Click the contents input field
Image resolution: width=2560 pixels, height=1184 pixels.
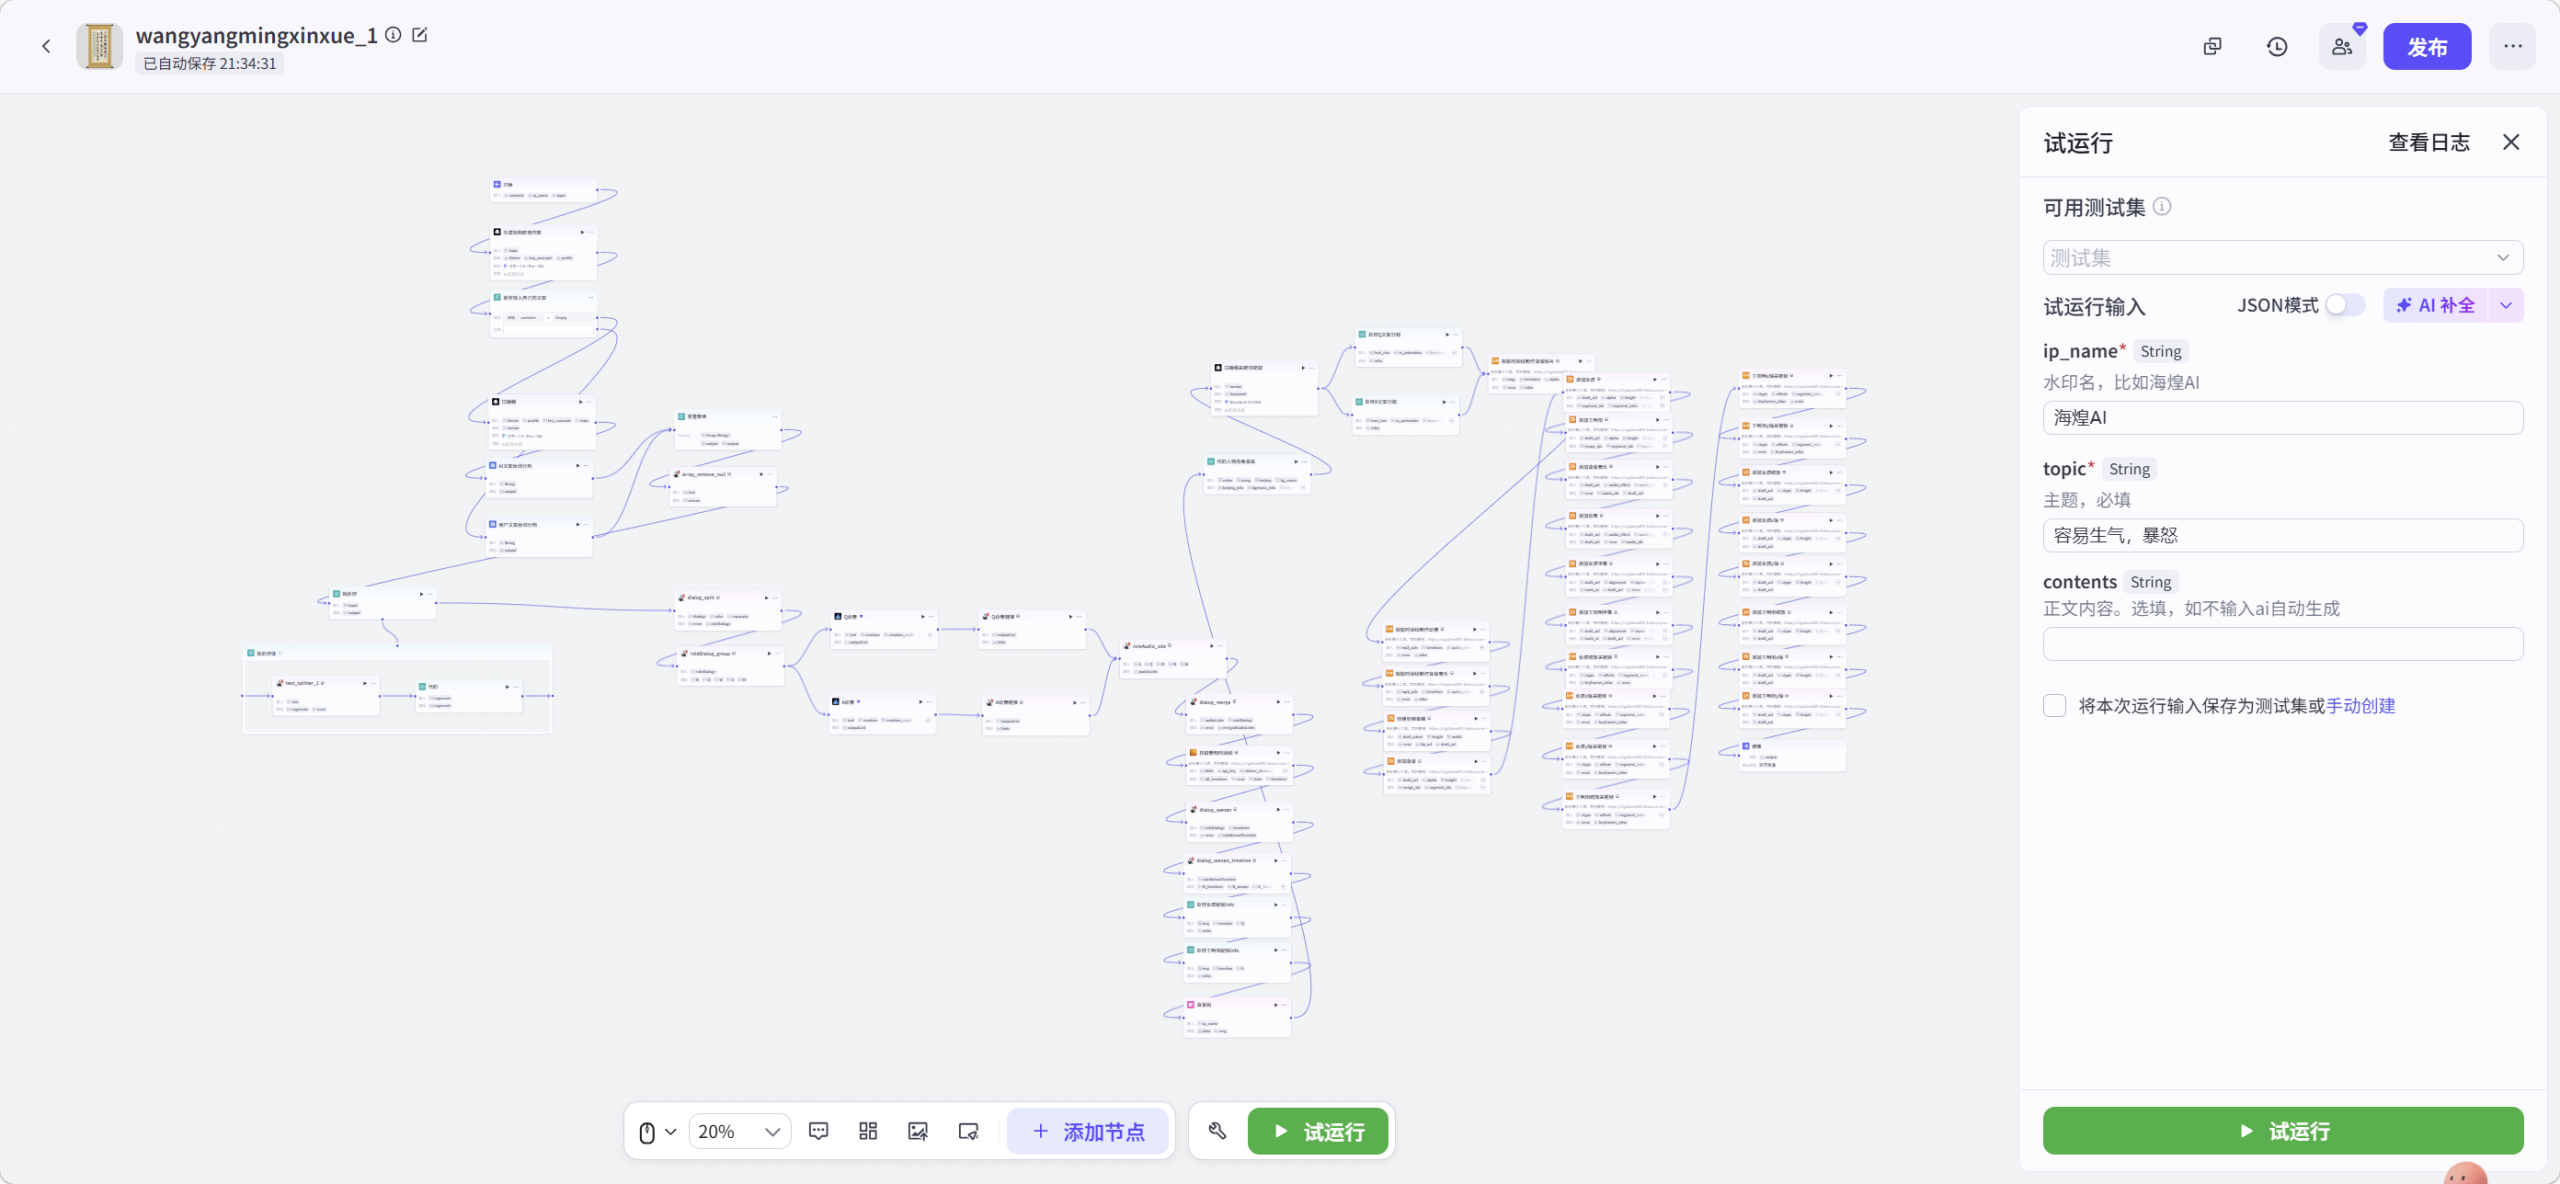pyautogui.click(x=2282, y=644)
